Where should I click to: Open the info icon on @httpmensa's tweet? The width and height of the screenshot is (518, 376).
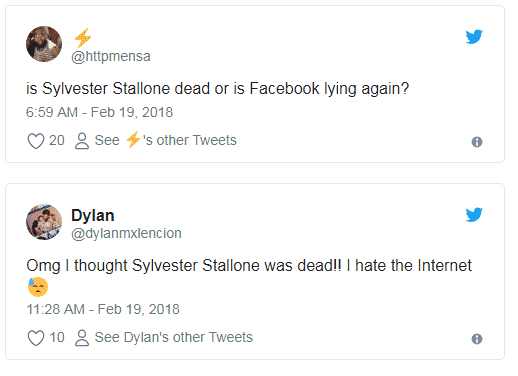pos(477,142)
